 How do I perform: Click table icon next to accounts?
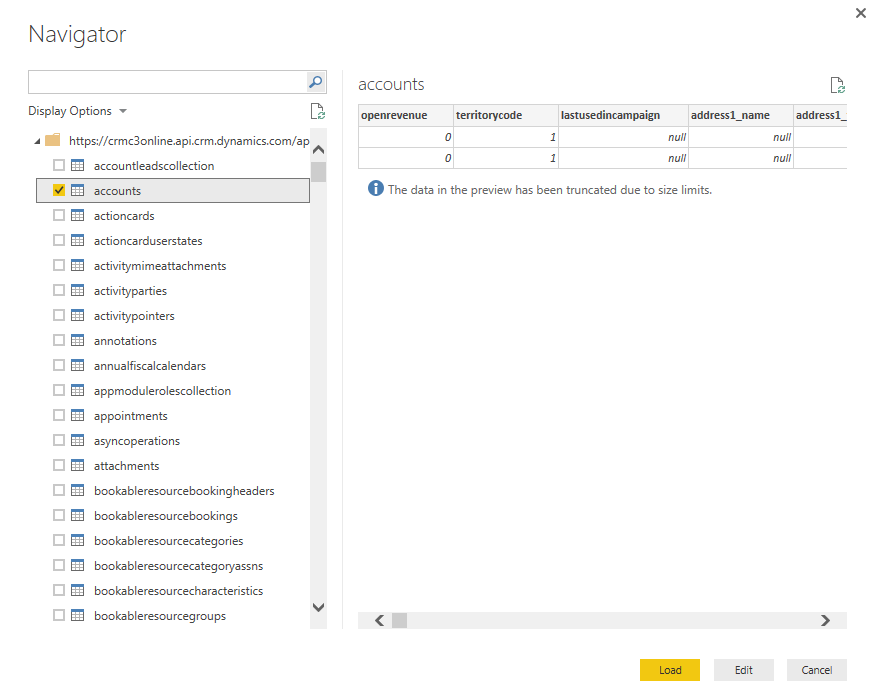click(78, 190)
